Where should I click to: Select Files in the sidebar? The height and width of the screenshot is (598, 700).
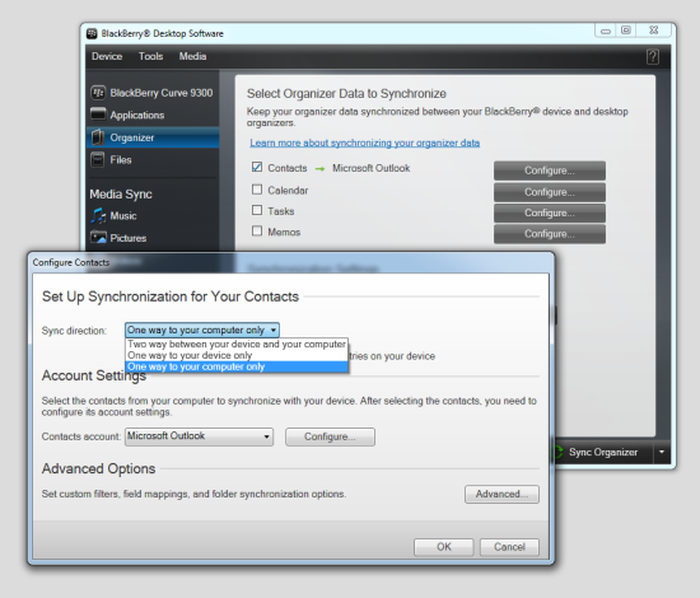(152, 160)
